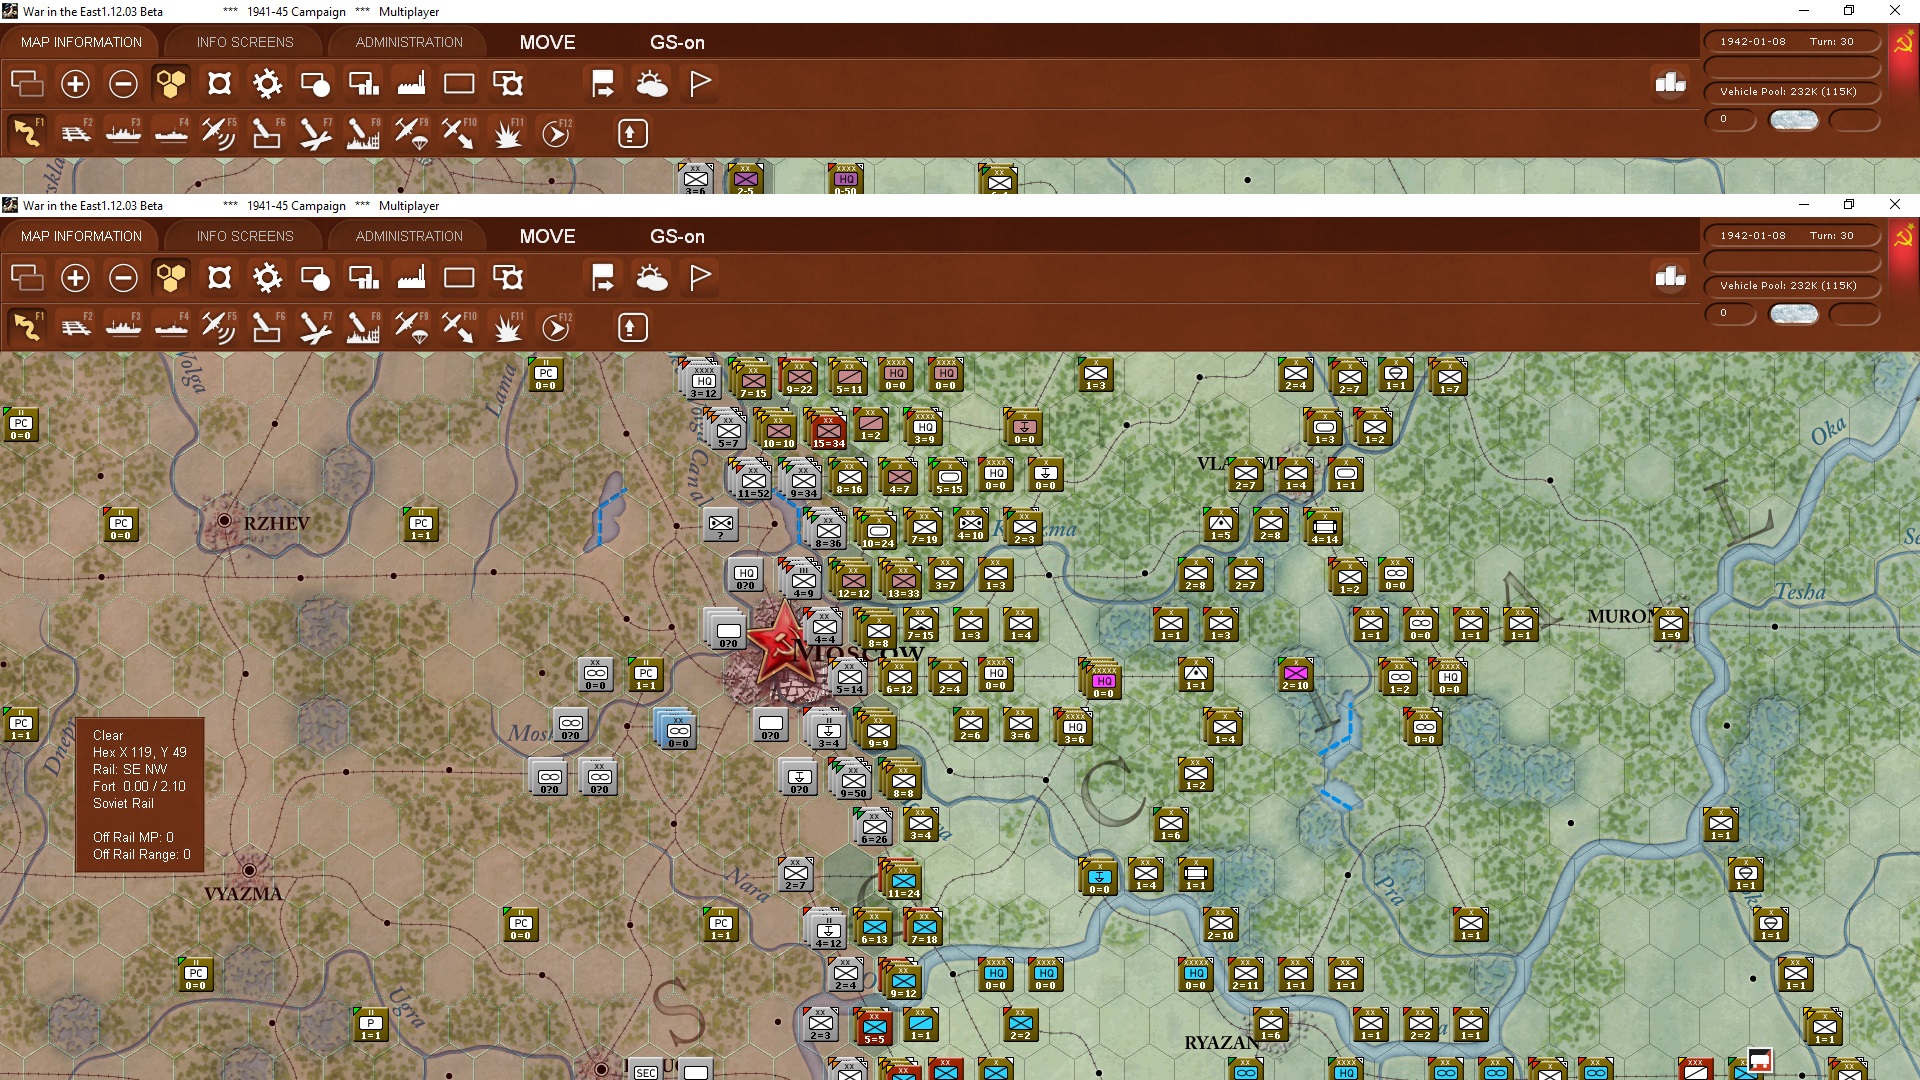The width and height of the screenshot is (1920, 1080).
Task: Click overlapping-windows map layer icon, front window
Action: pyautogui.click(x=27, y=278)
